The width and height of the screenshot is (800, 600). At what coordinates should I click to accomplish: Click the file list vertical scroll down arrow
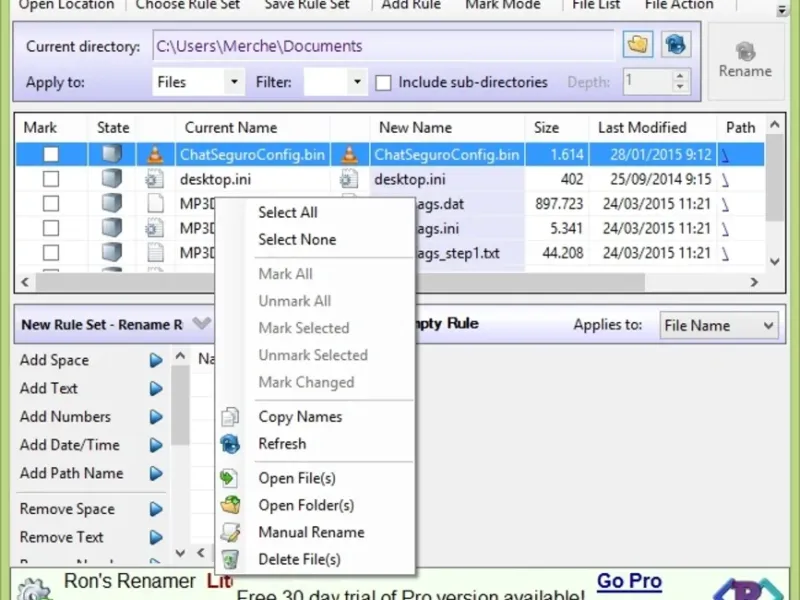[x=774, y=262]
